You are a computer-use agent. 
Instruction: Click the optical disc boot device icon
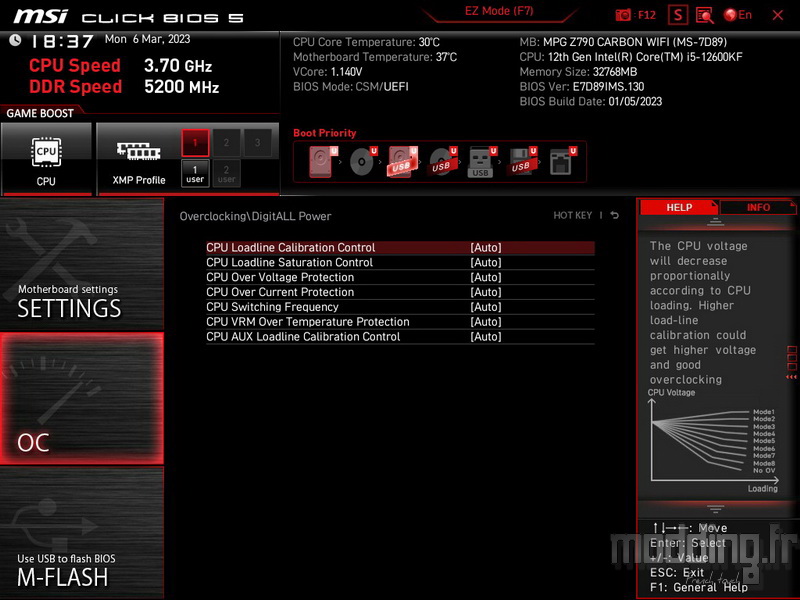click(x=363, y=161)
